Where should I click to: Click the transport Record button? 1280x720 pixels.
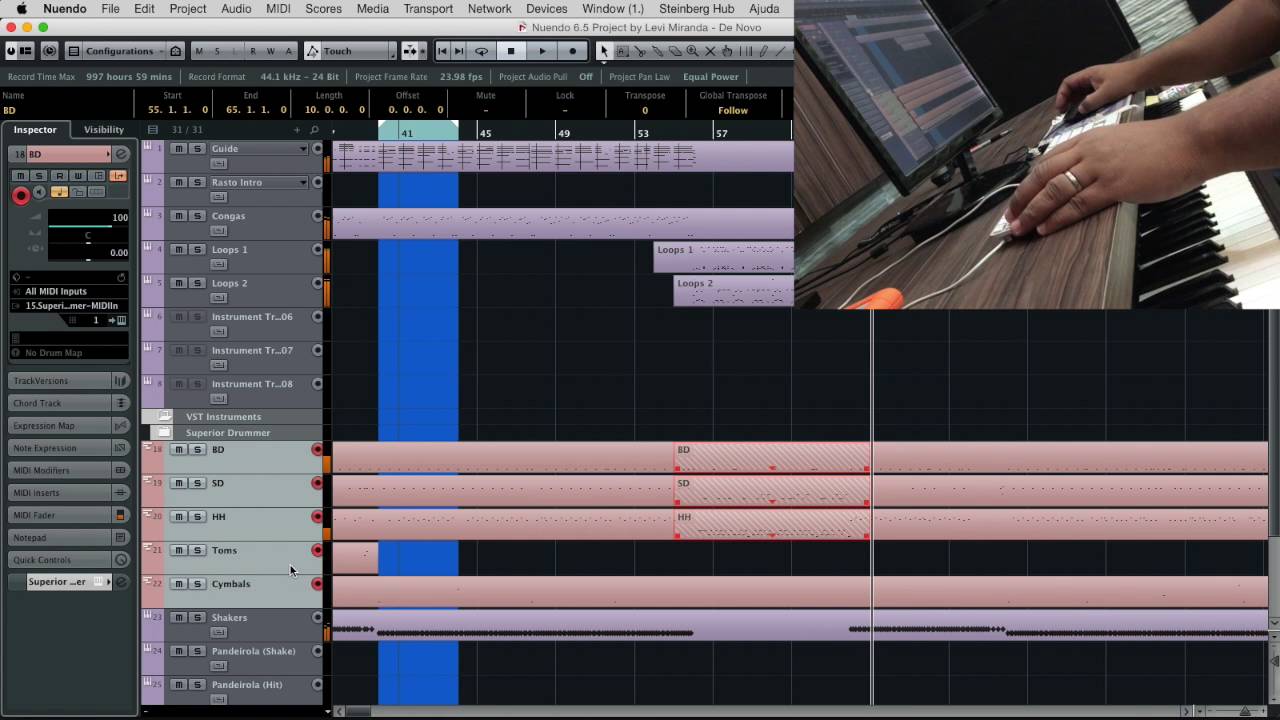(573, 51)
